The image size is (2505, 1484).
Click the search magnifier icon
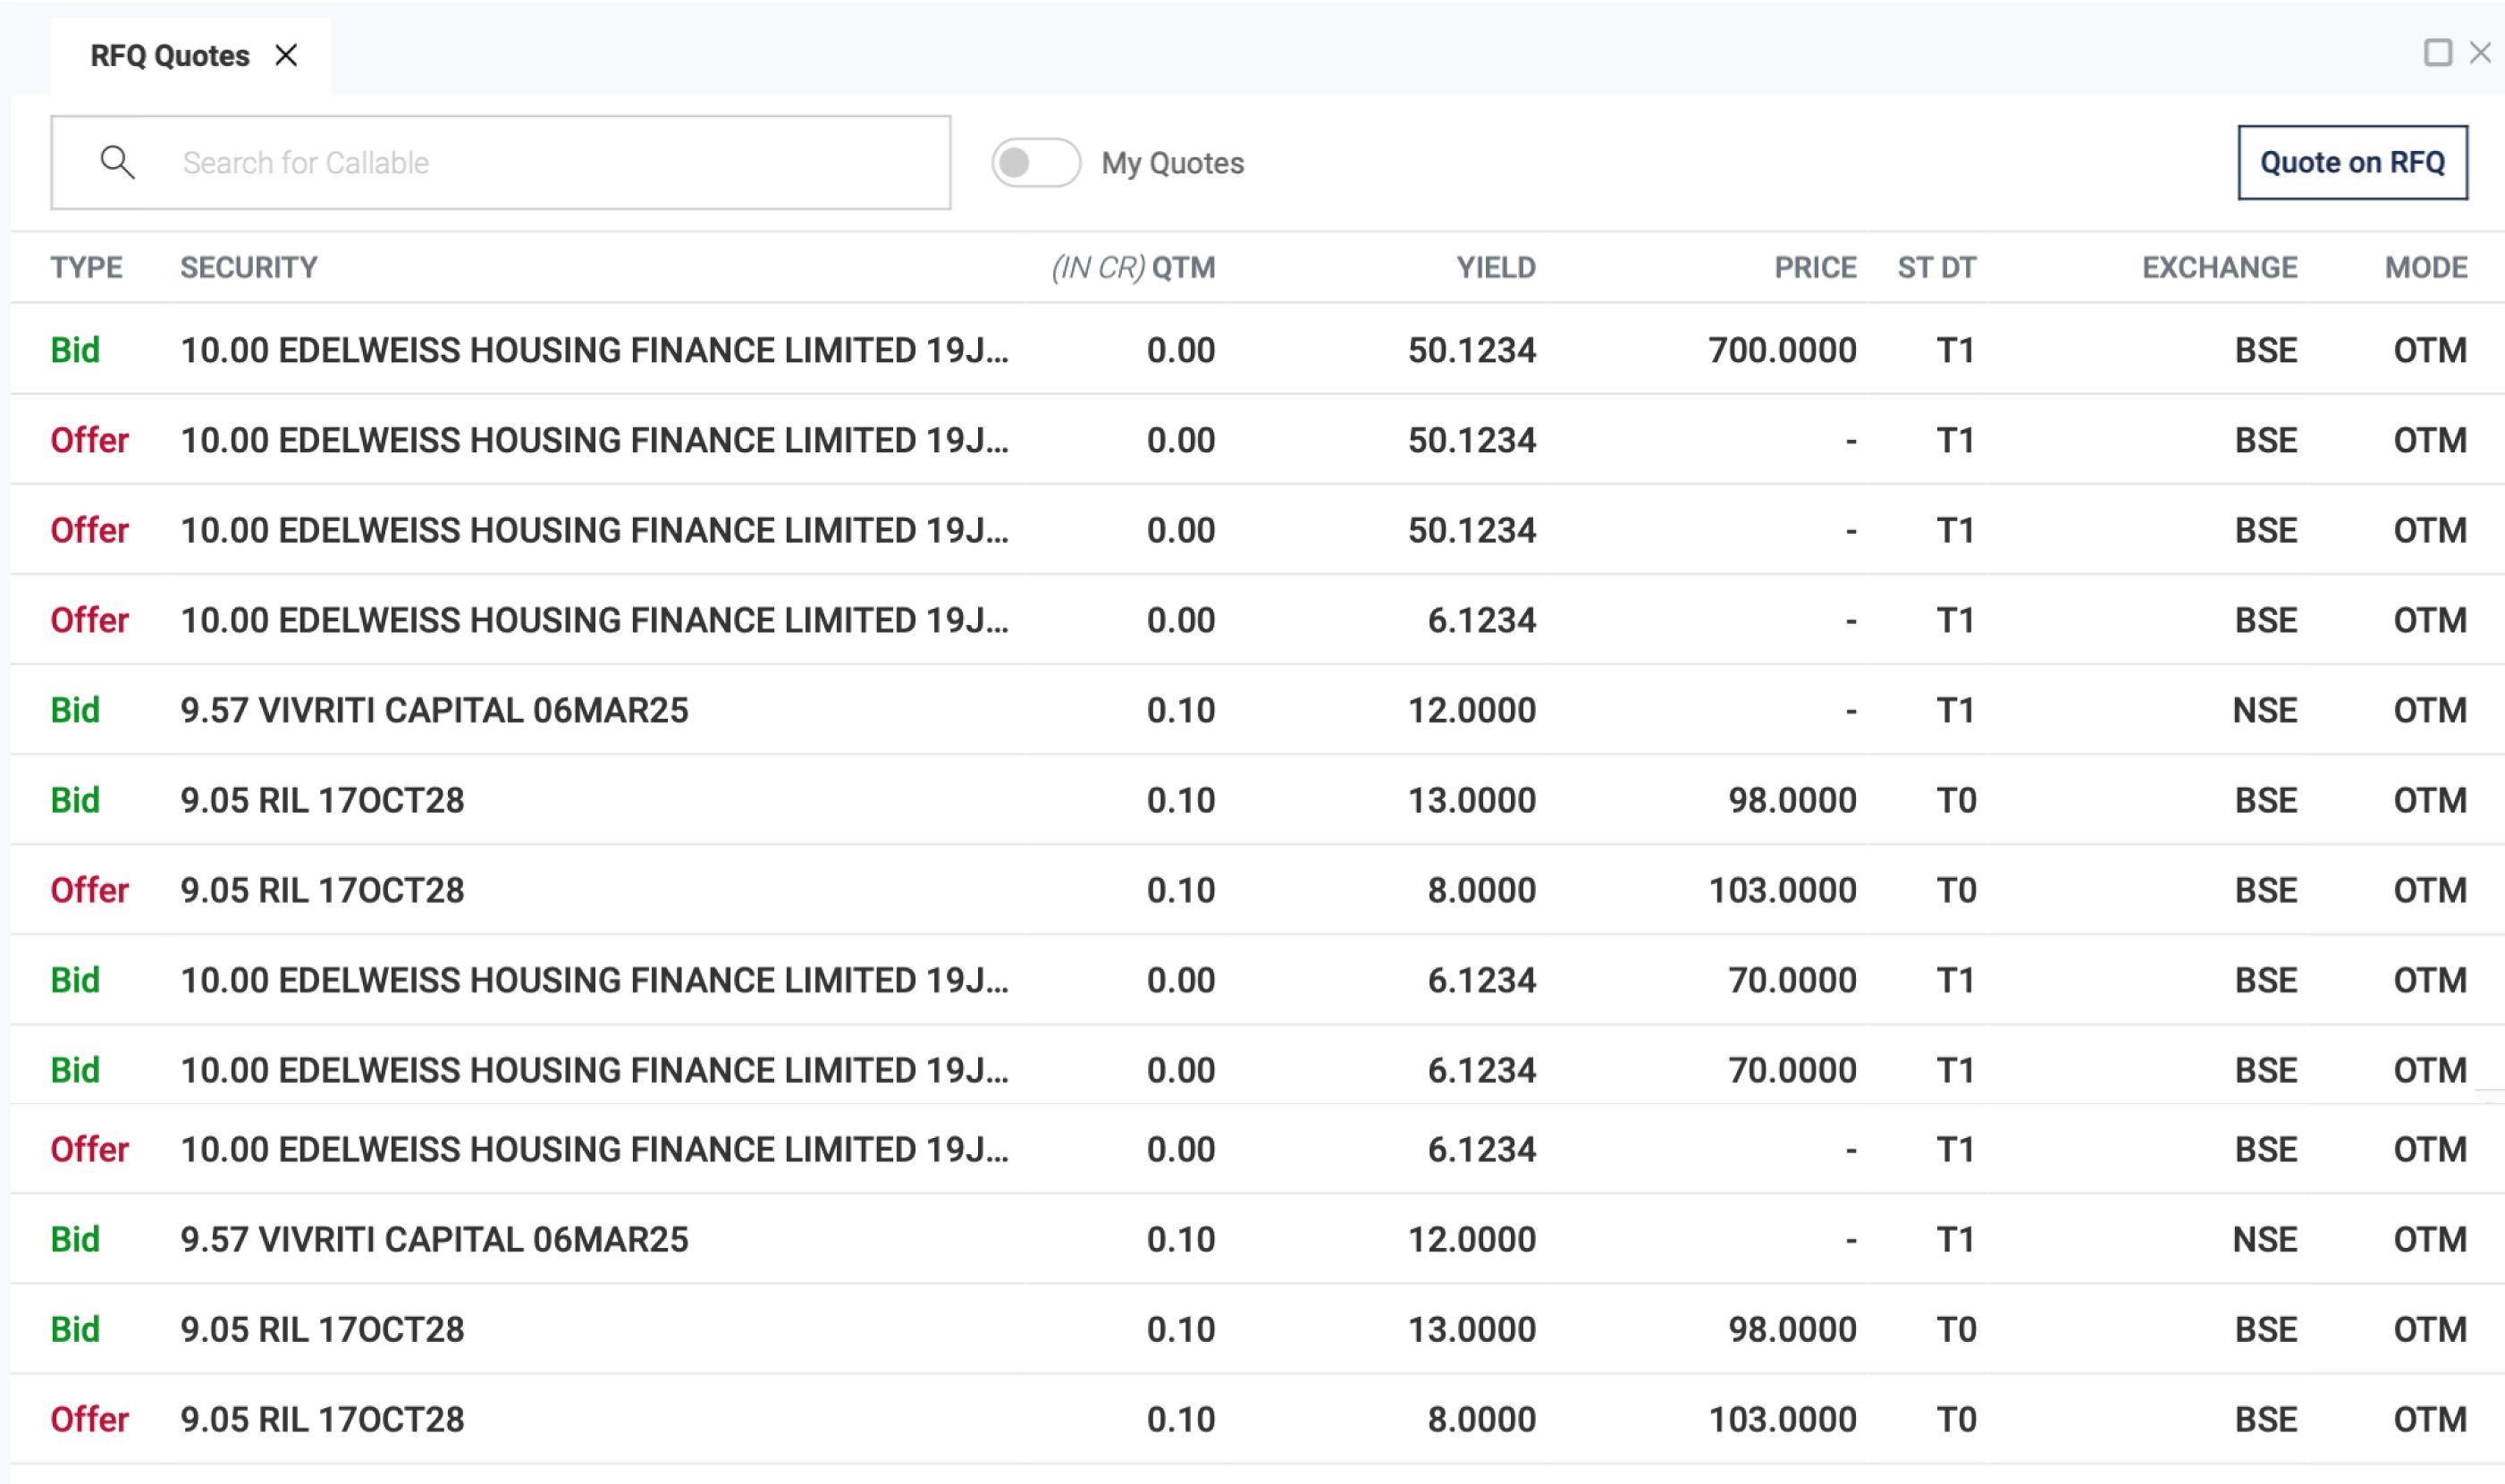coord(117,162)
